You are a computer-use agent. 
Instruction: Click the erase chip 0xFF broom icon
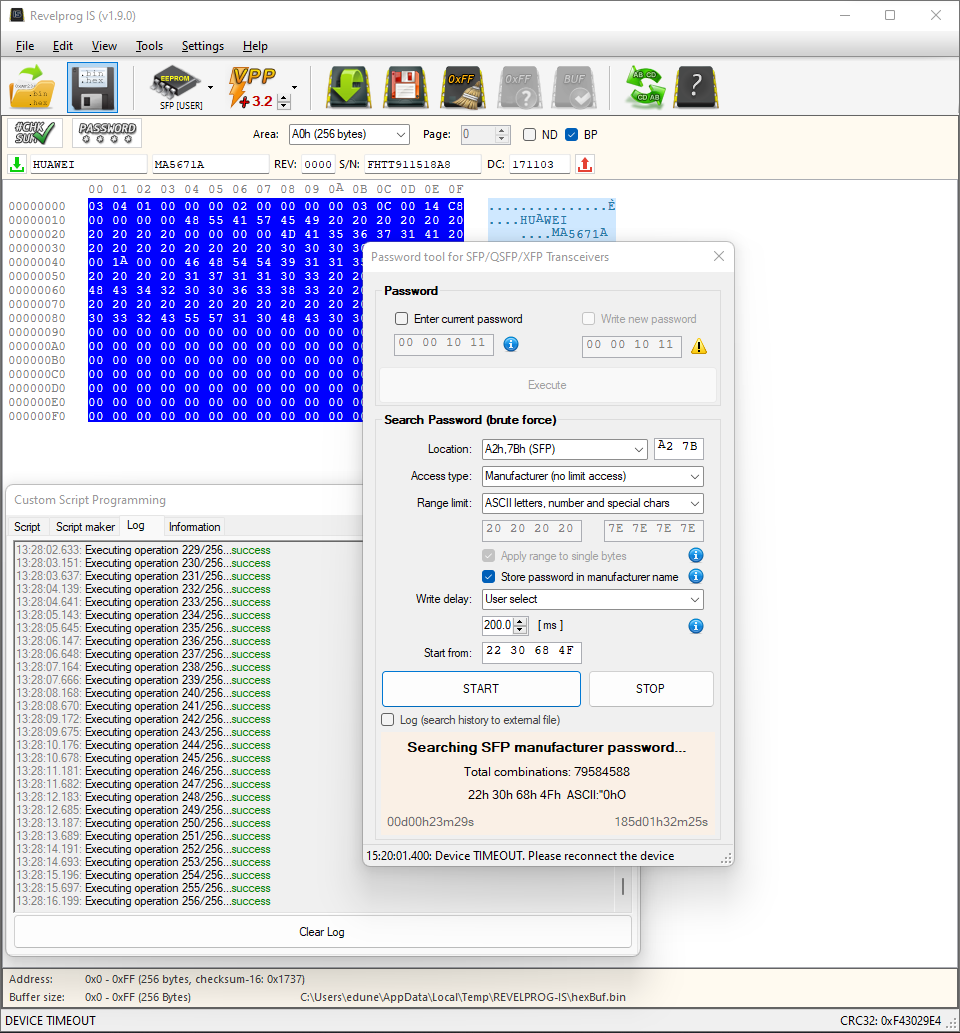coord(462,87)
